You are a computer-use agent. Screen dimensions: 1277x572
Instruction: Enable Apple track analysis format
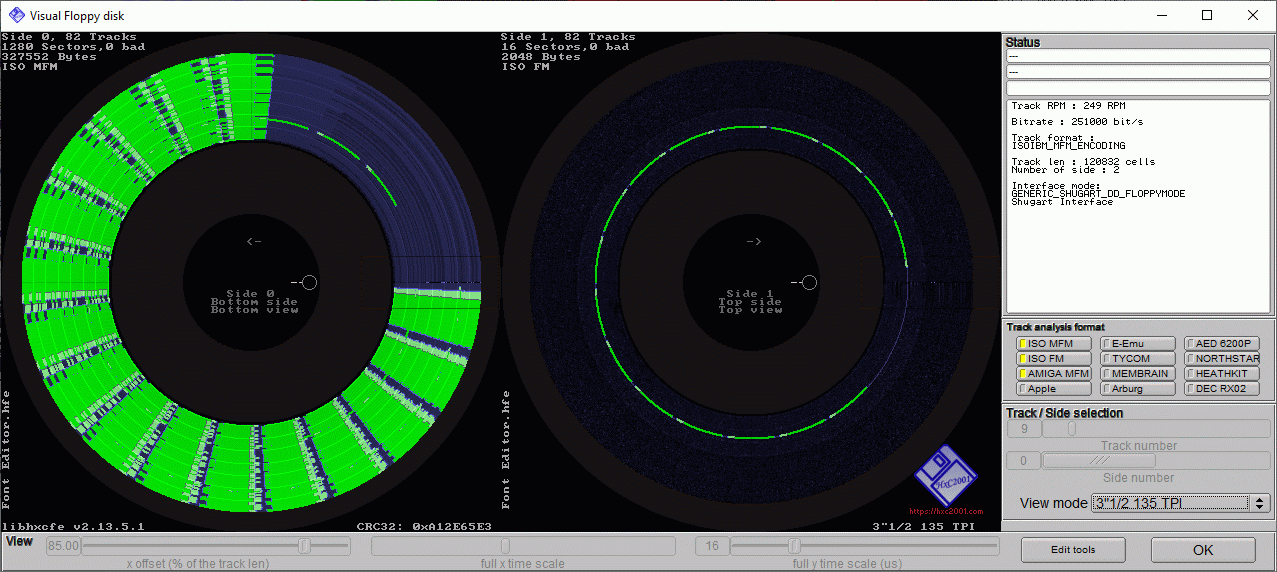point(1054,389)
